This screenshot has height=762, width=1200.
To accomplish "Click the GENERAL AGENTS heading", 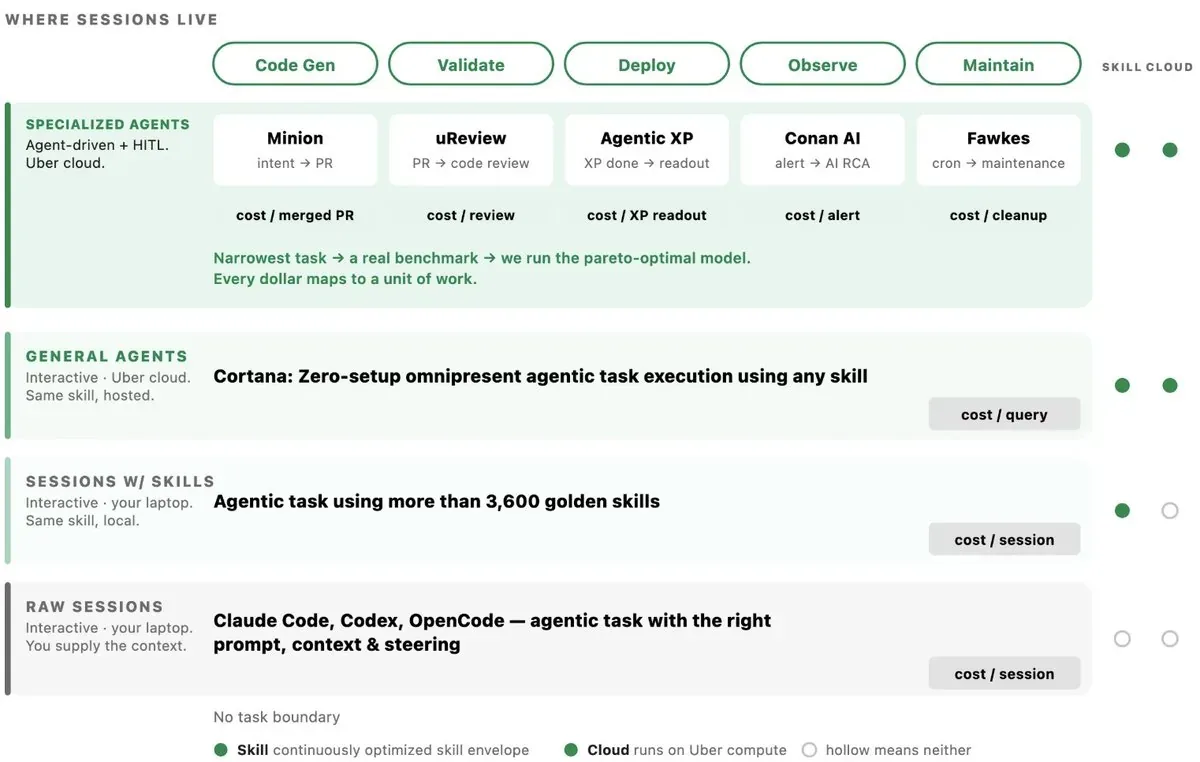I will 106,356.
